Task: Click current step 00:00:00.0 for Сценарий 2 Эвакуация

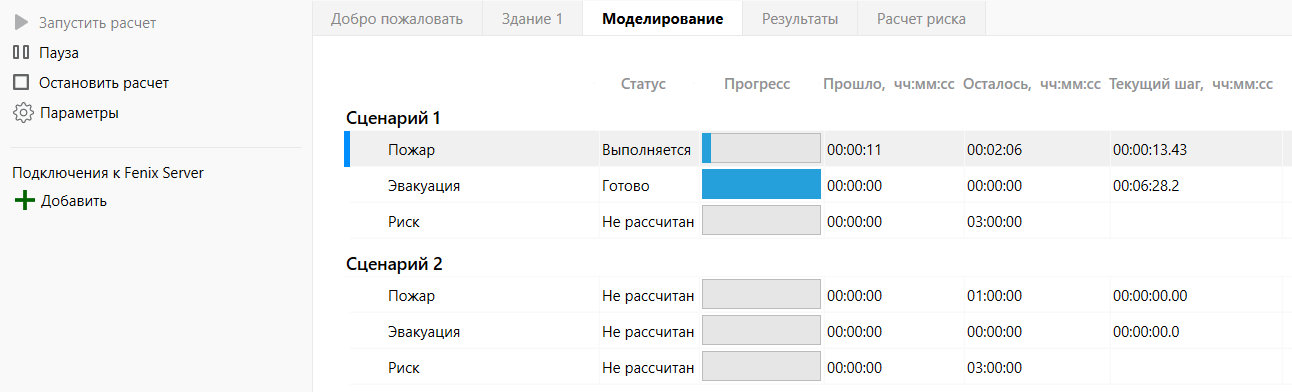Action: click(x=1145, y=331)
